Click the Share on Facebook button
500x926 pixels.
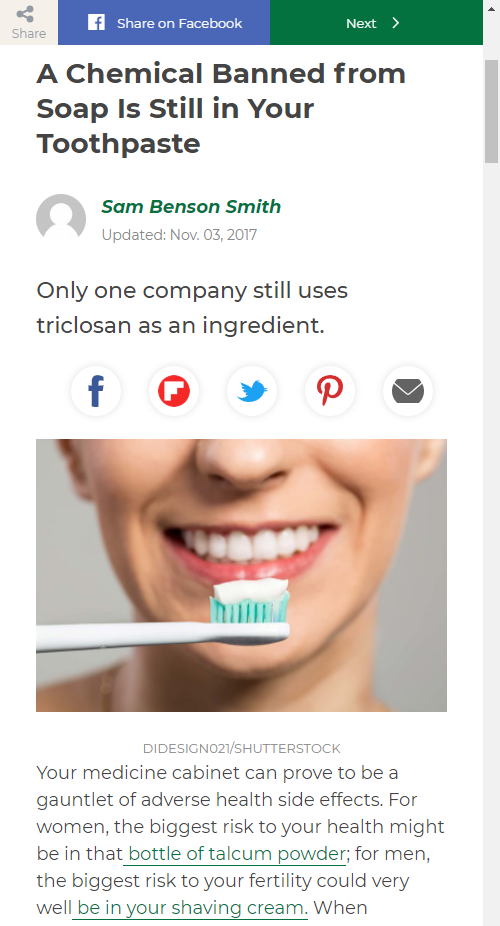pos(164,22)
